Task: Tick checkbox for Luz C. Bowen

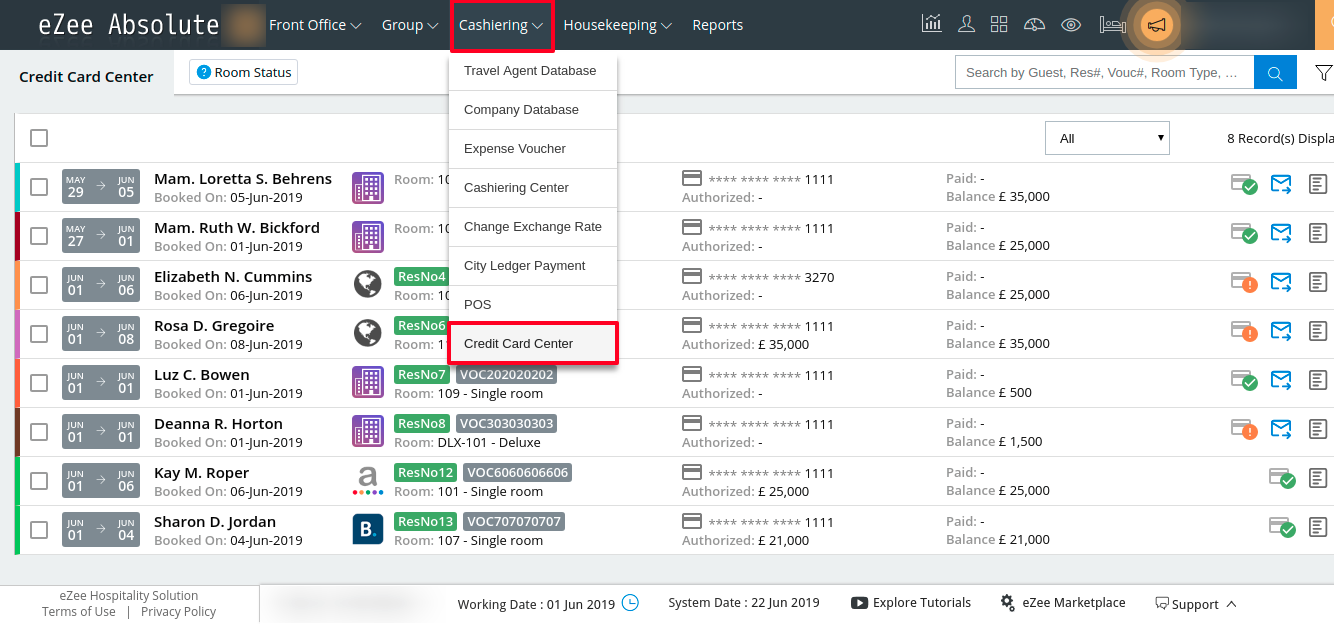Action: click(x=39, y=383)
